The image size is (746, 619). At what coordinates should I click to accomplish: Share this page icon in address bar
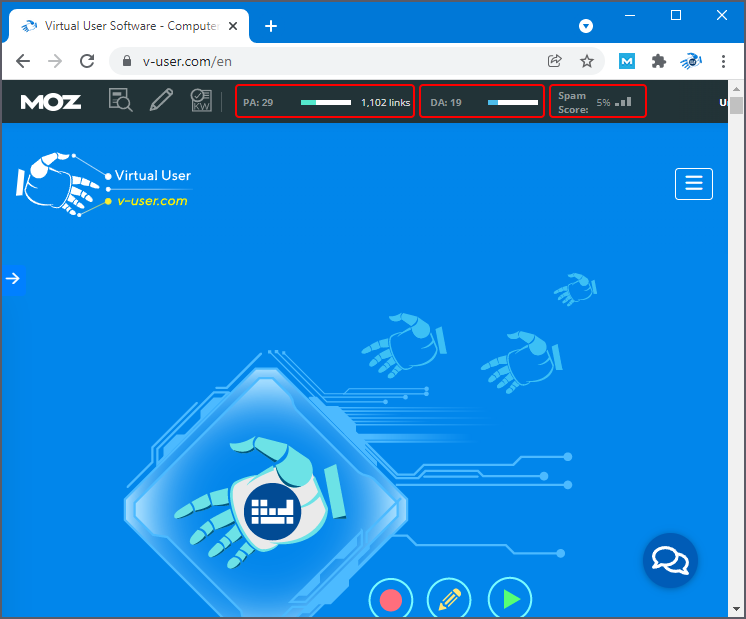coord(554,61)
